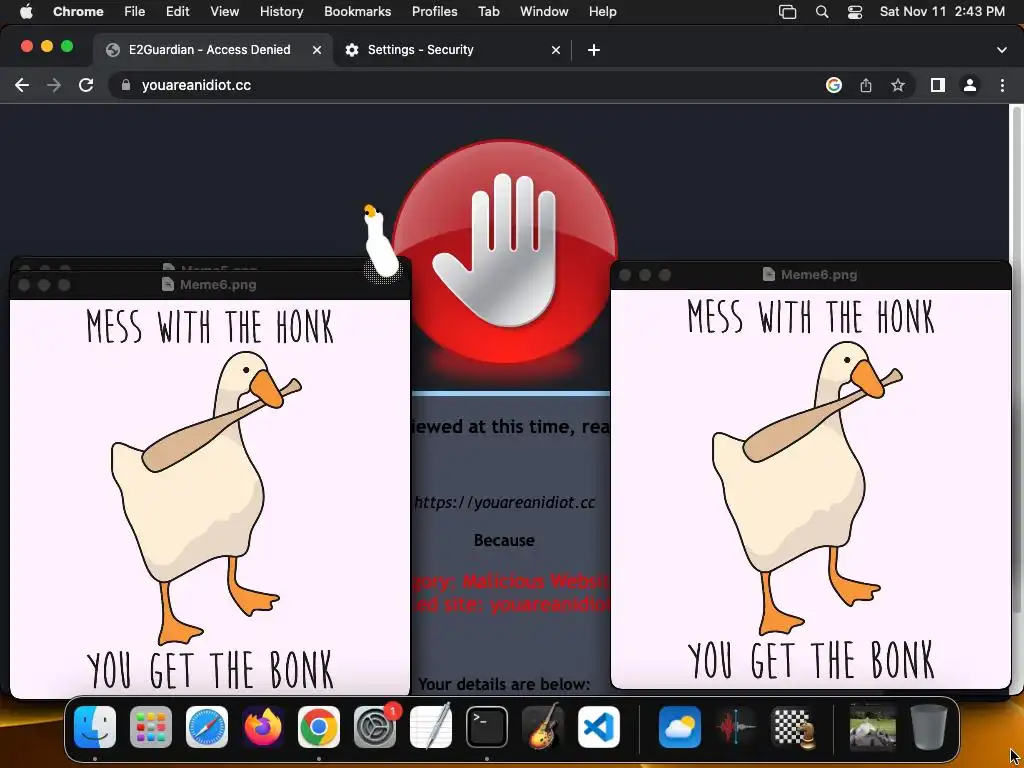Open the View menu
The image size is (1024, 768).
tap(225, 12)
